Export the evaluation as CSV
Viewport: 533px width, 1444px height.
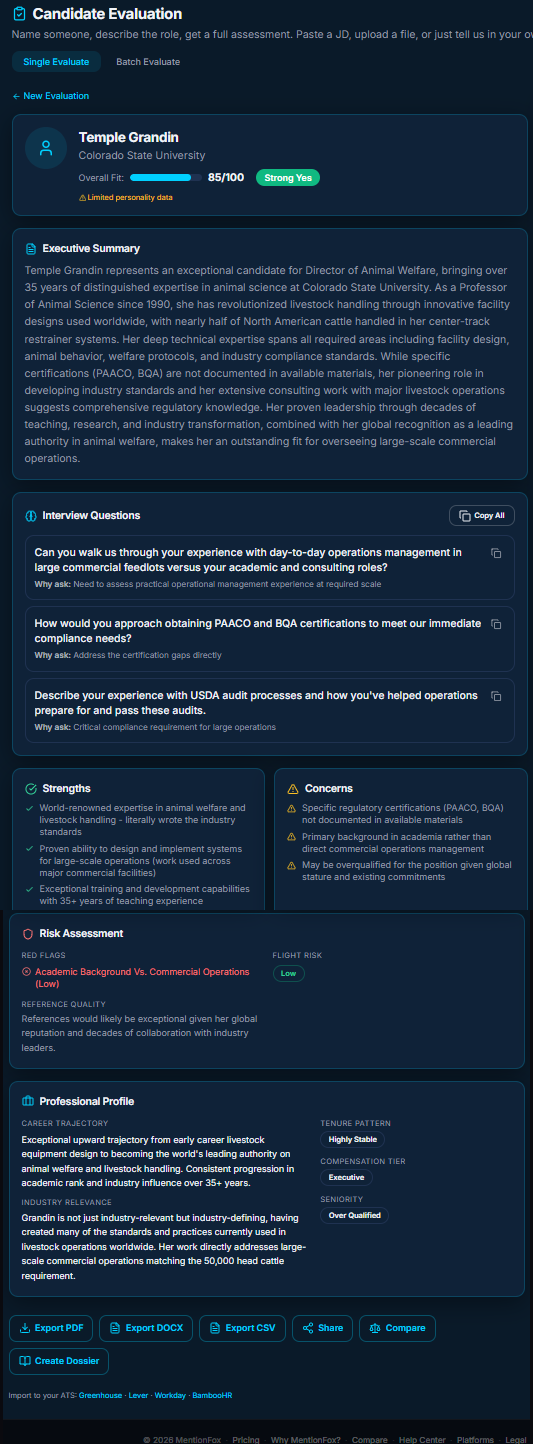coord(242,1328)
